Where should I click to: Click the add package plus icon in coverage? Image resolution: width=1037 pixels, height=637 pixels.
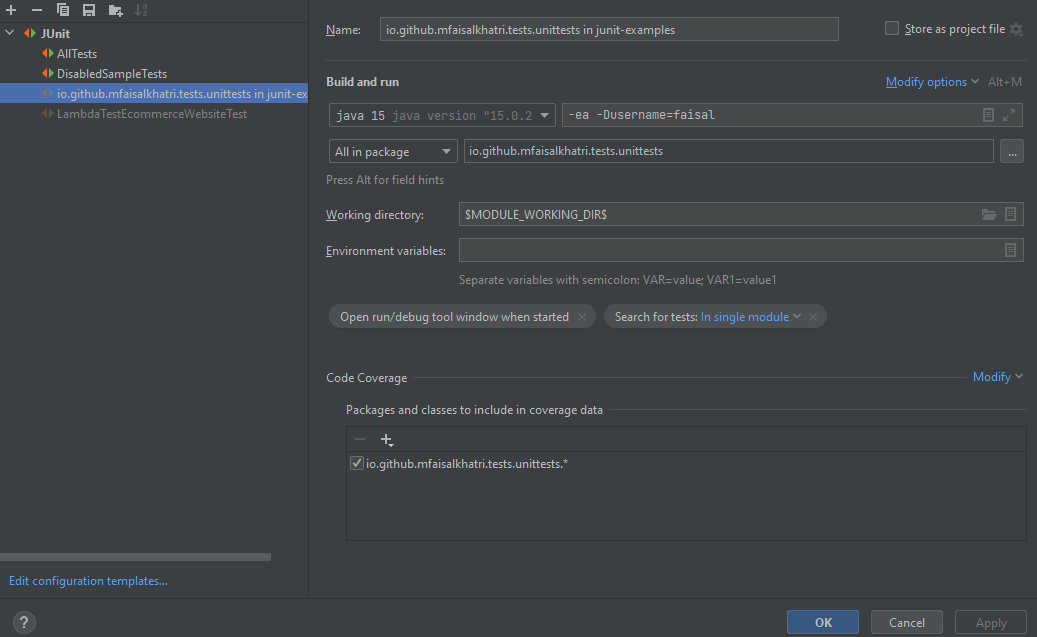(387, 440)
